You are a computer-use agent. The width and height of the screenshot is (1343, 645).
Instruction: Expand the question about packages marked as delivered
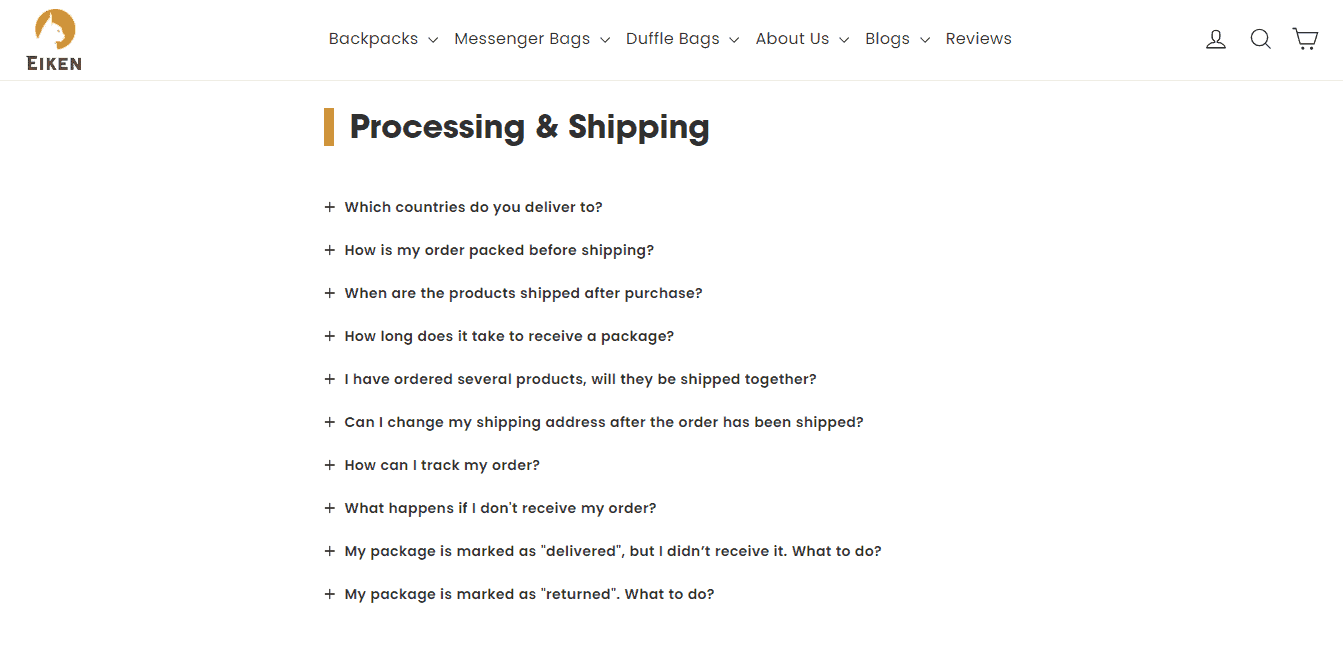613,550
